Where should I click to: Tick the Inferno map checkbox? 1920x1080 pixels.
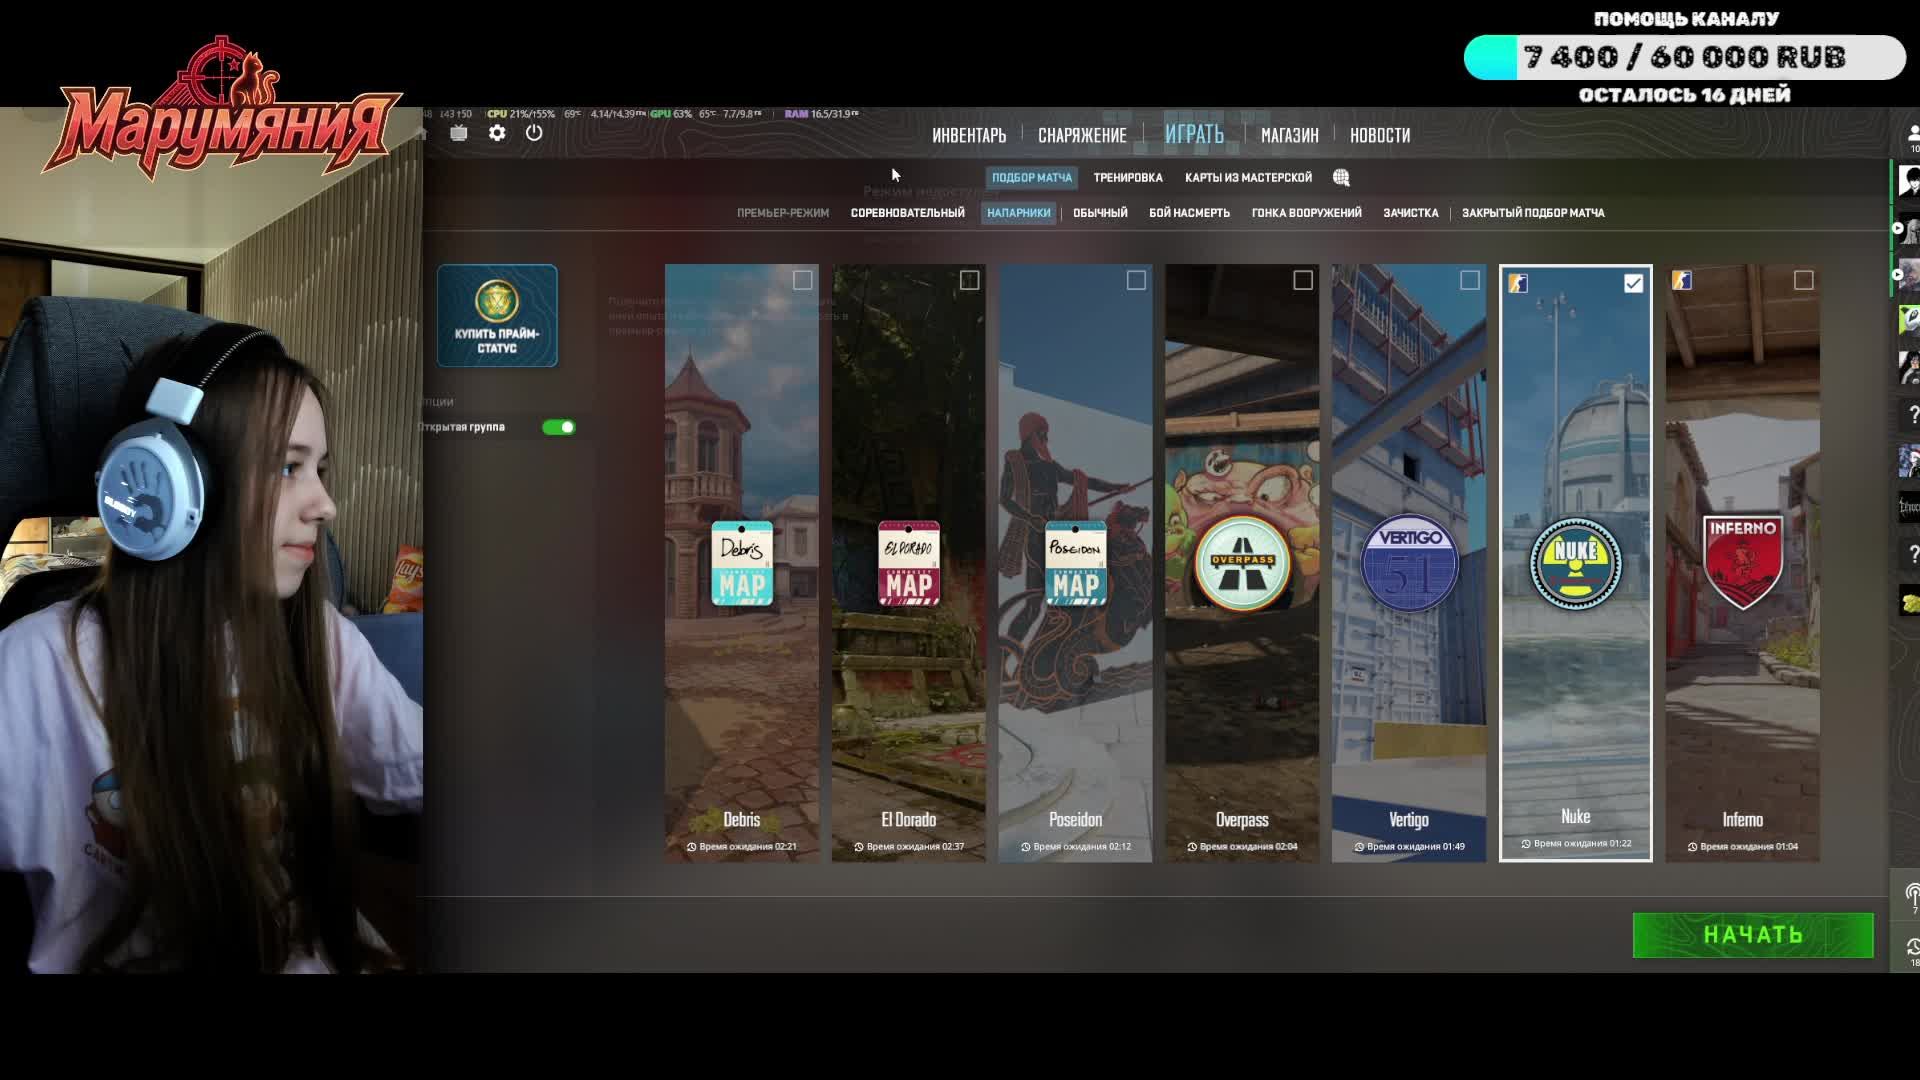(1804, 280)
